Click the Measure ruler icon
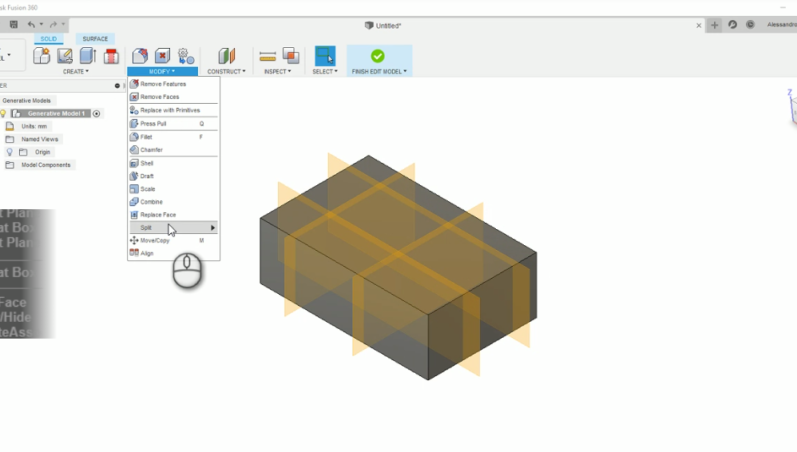The image size is (797, 452). (267, 56)
